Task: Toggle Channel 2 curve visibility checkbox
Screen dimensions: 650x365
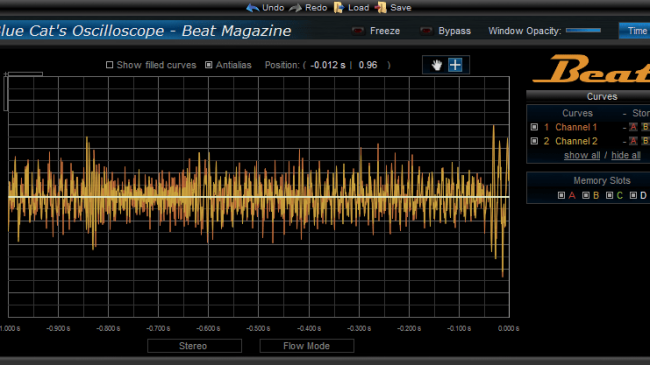Action: pyautogui.click(x=534, y=141)
